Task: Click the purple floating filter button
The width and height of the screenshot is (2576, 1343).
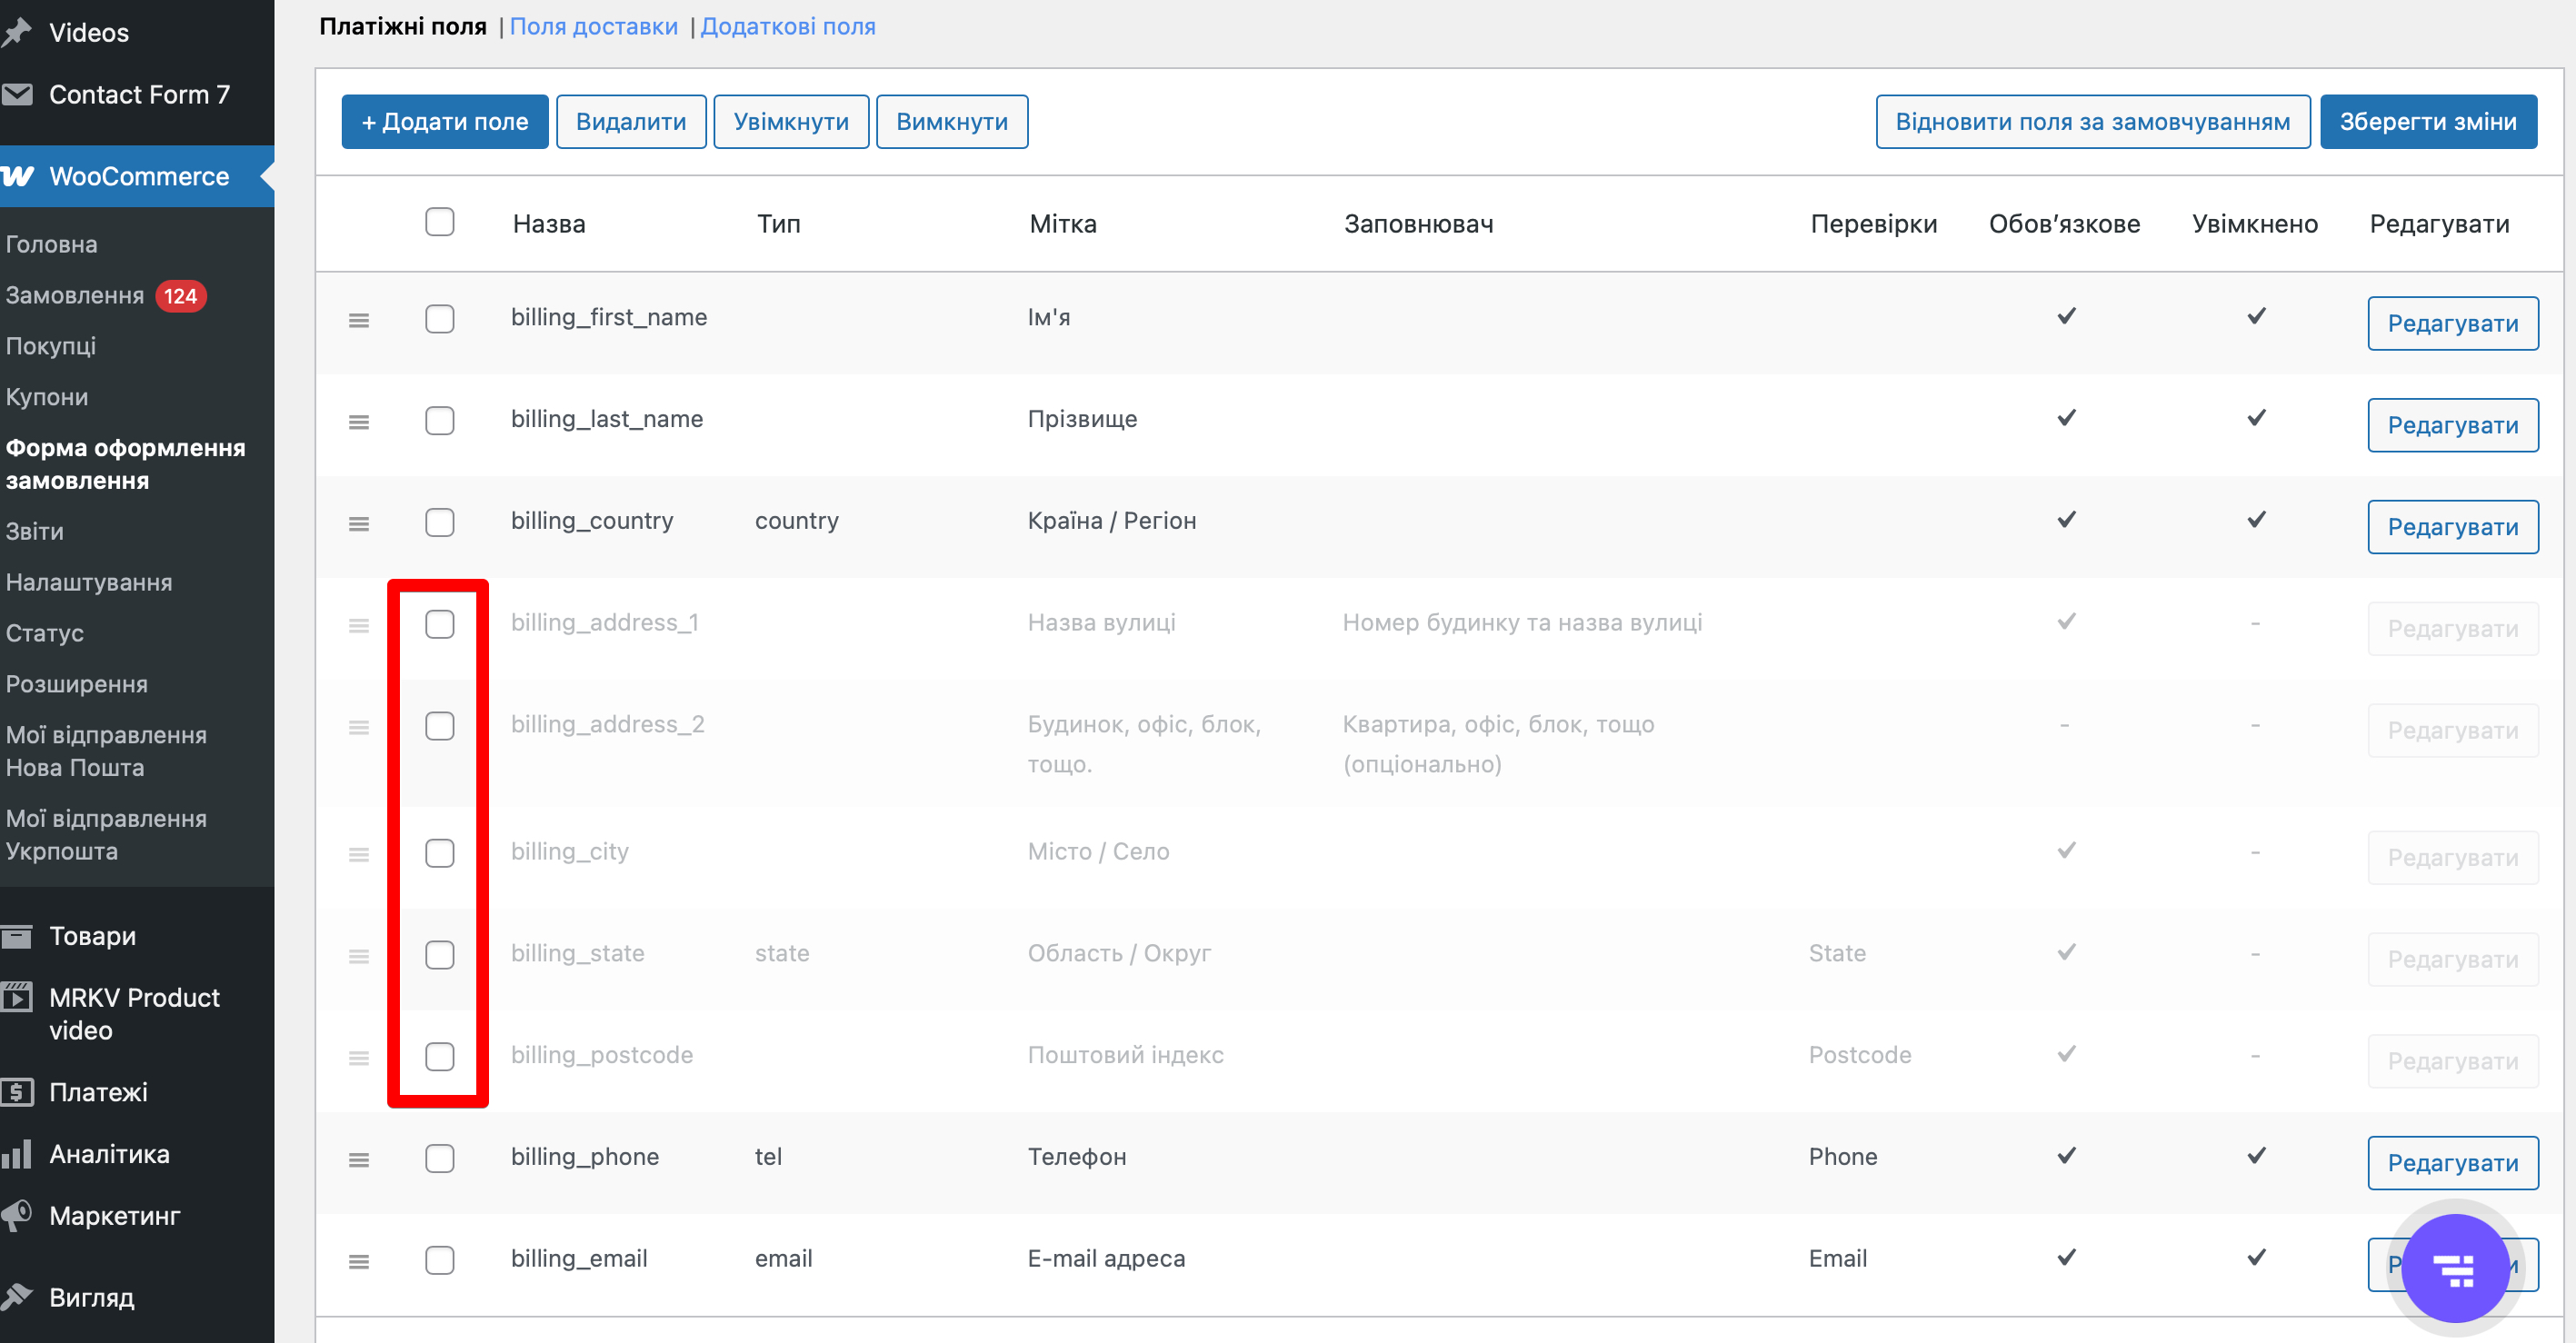Action: click(2454, 1268)
